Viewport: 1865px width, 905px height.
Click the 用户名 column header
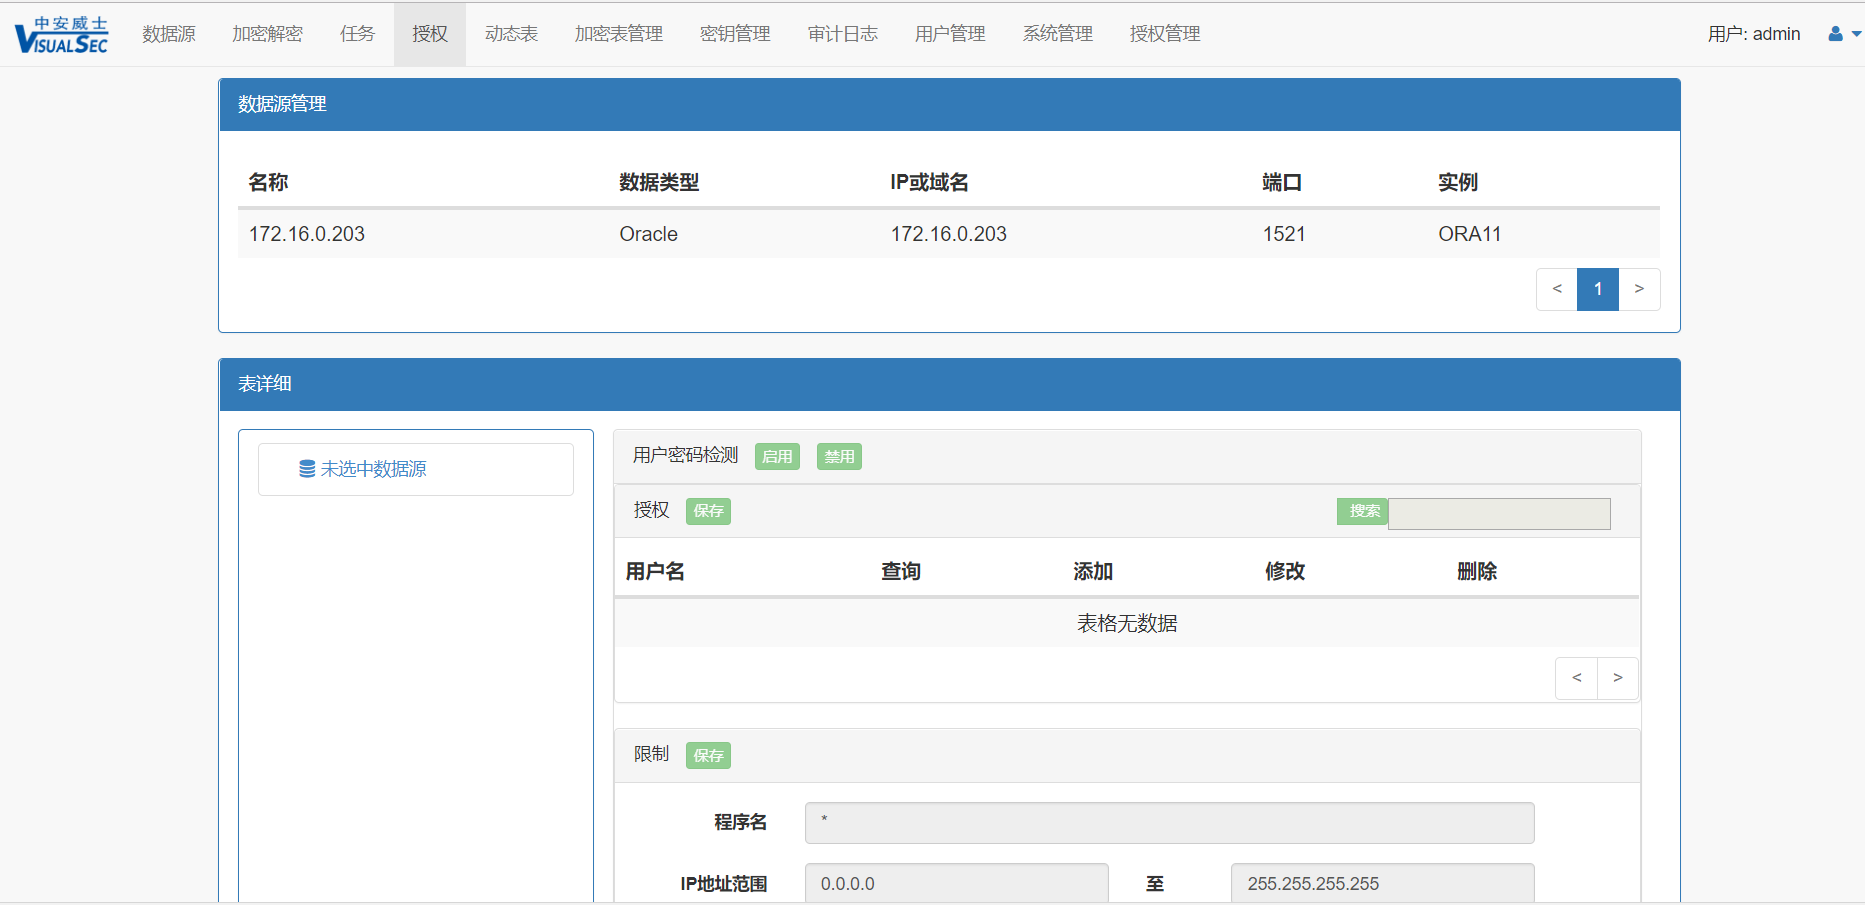click(655, 571)
